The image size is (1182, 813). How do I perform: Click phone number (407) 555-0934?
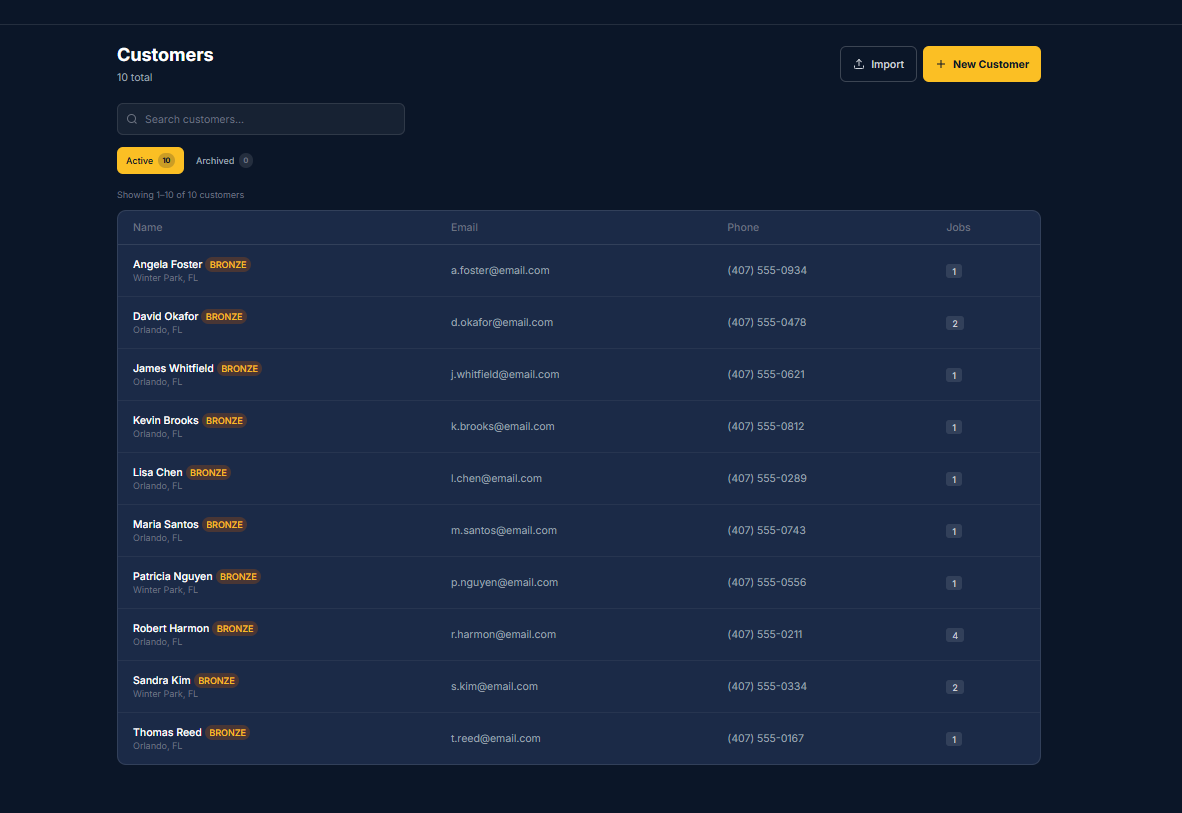click(767, 270)
